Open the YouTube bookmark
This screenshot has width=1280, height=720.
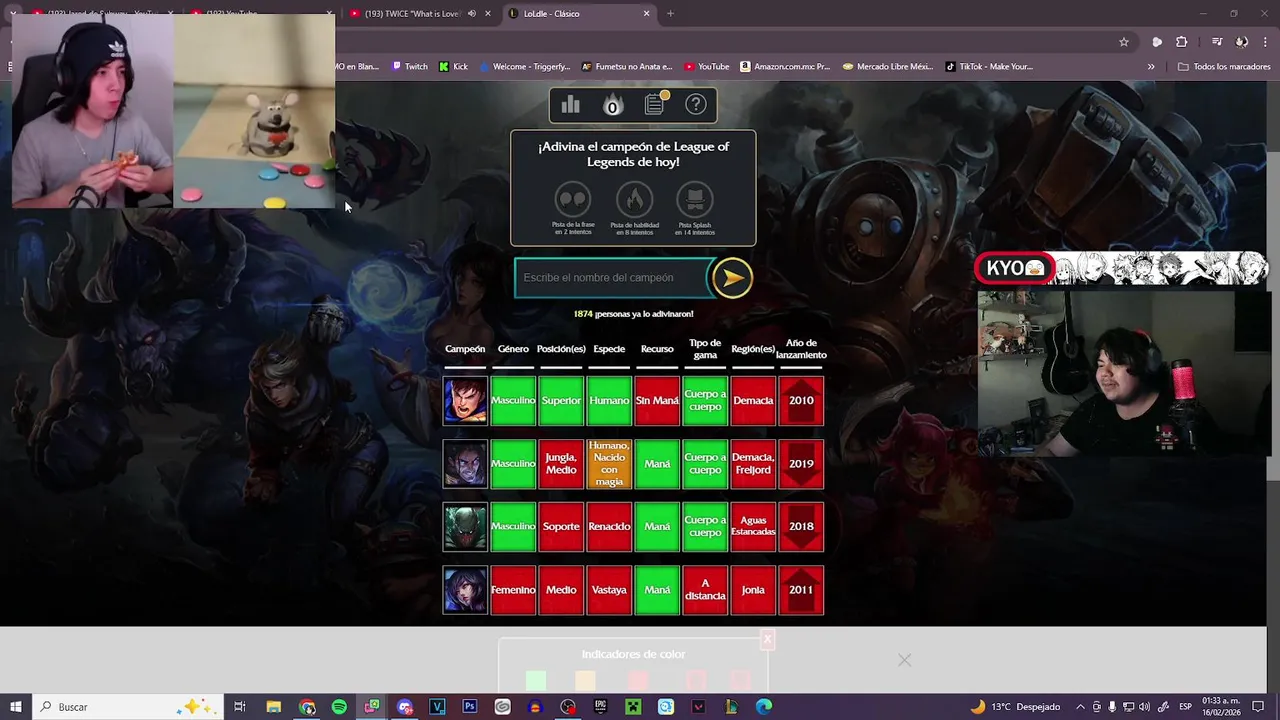(x=707, y=67)
